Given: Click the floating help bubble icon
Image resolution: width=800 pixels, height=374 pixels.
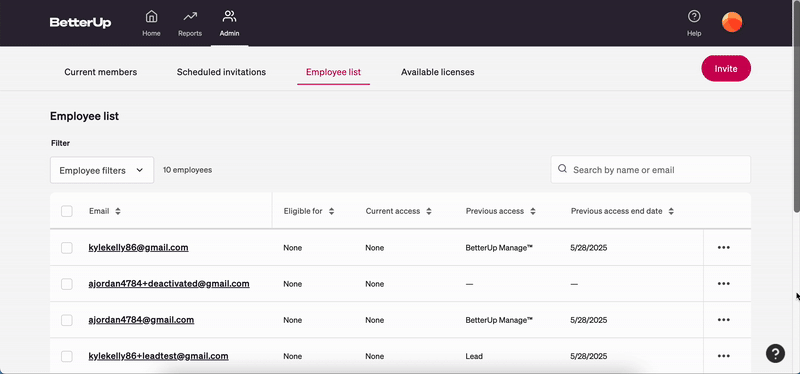Looking at the screenshot, I should click(x=775, y=353).
